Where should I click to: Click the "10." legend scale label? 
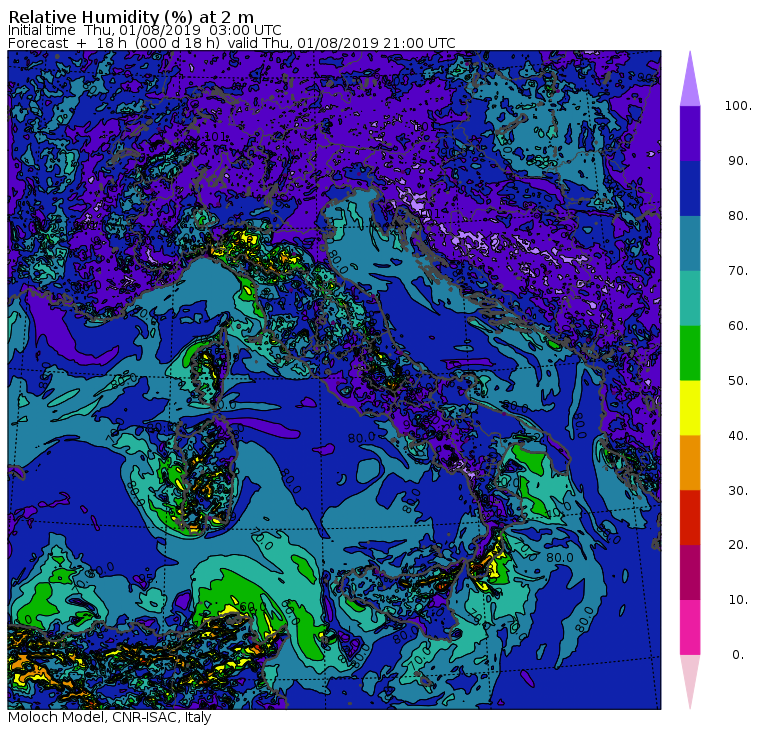(x=738, y=600)
